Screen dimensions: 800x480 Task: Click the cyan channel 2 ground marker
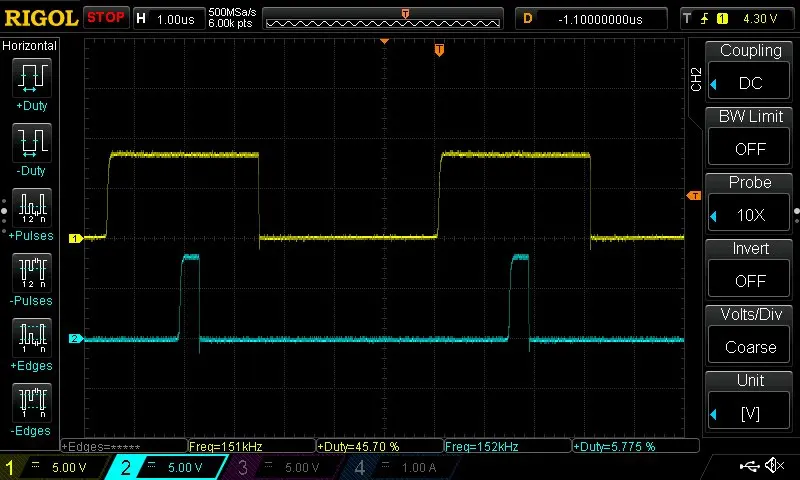[76, 339]
